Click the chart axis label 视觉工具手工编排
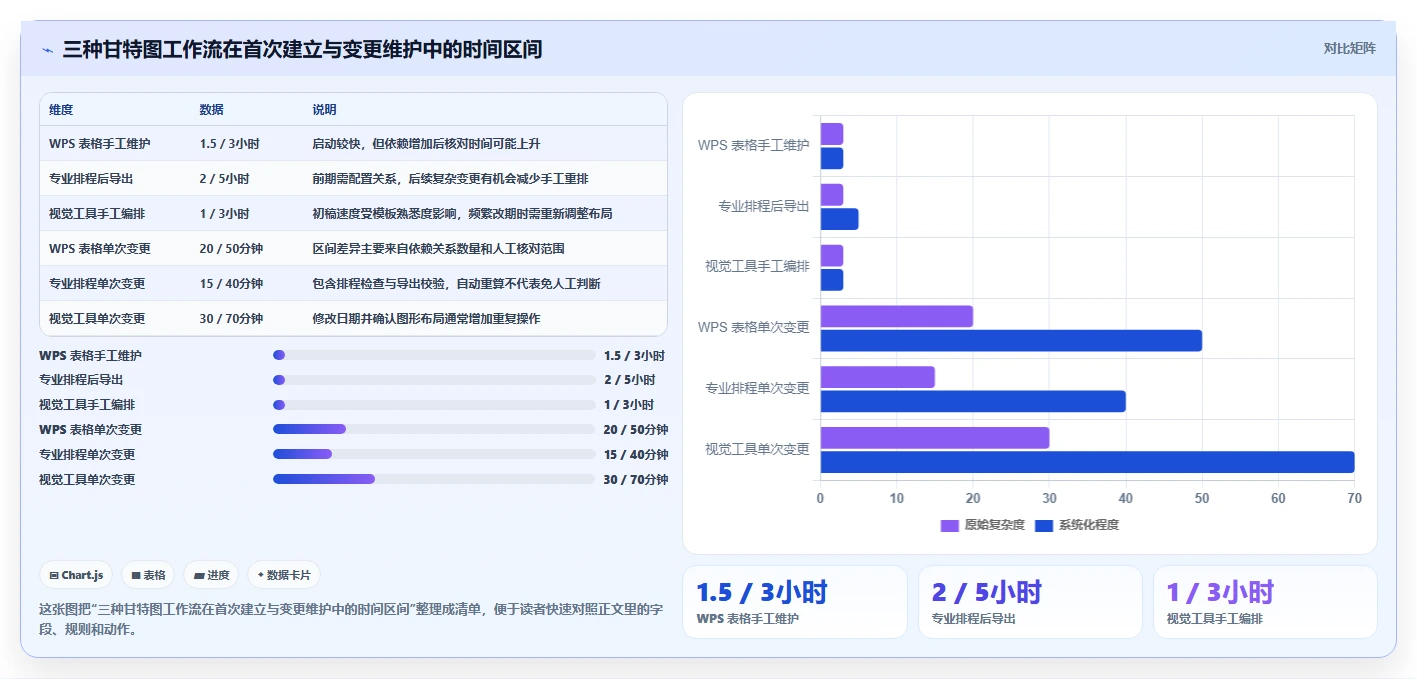The width and height of the screenshot is (1417, 679). tap(757, 267)
